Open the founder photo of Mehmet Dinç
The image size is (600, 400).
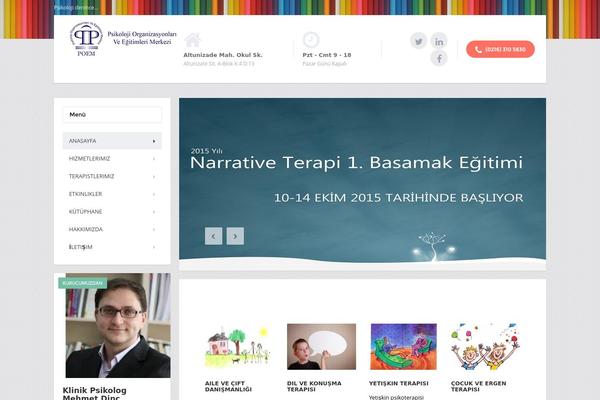coord(118,325)
